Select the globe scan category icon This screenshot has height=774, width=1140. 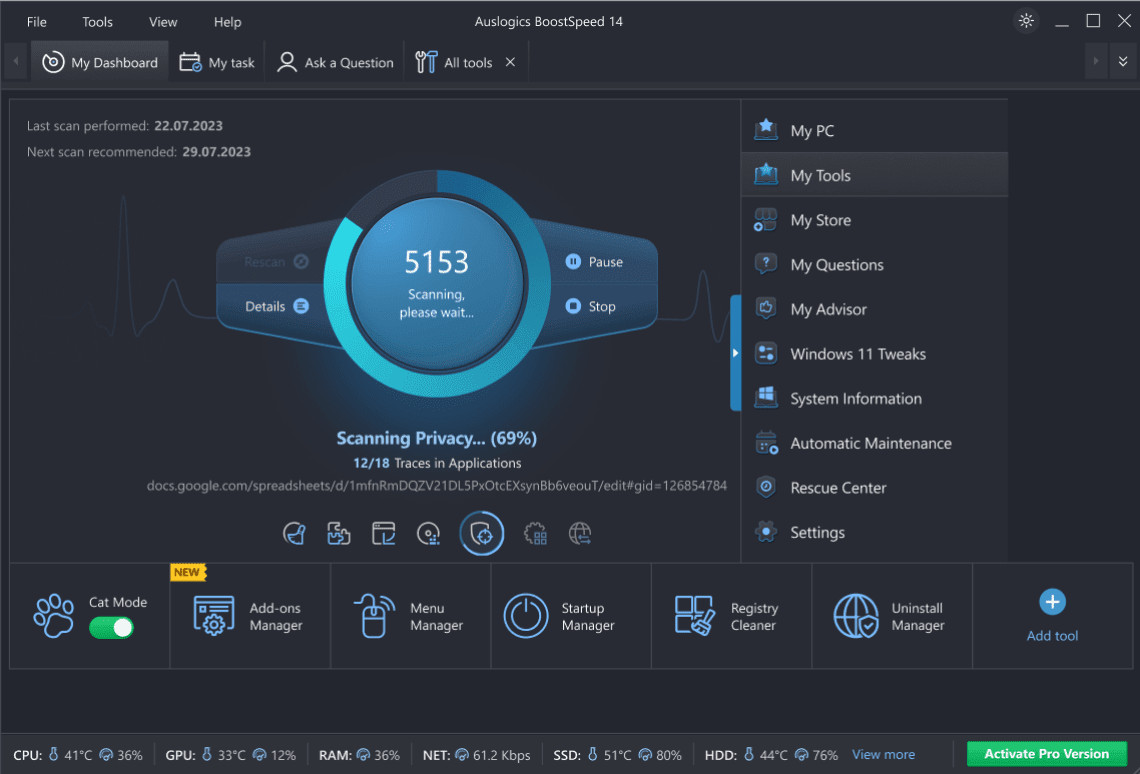coord(579,533)
